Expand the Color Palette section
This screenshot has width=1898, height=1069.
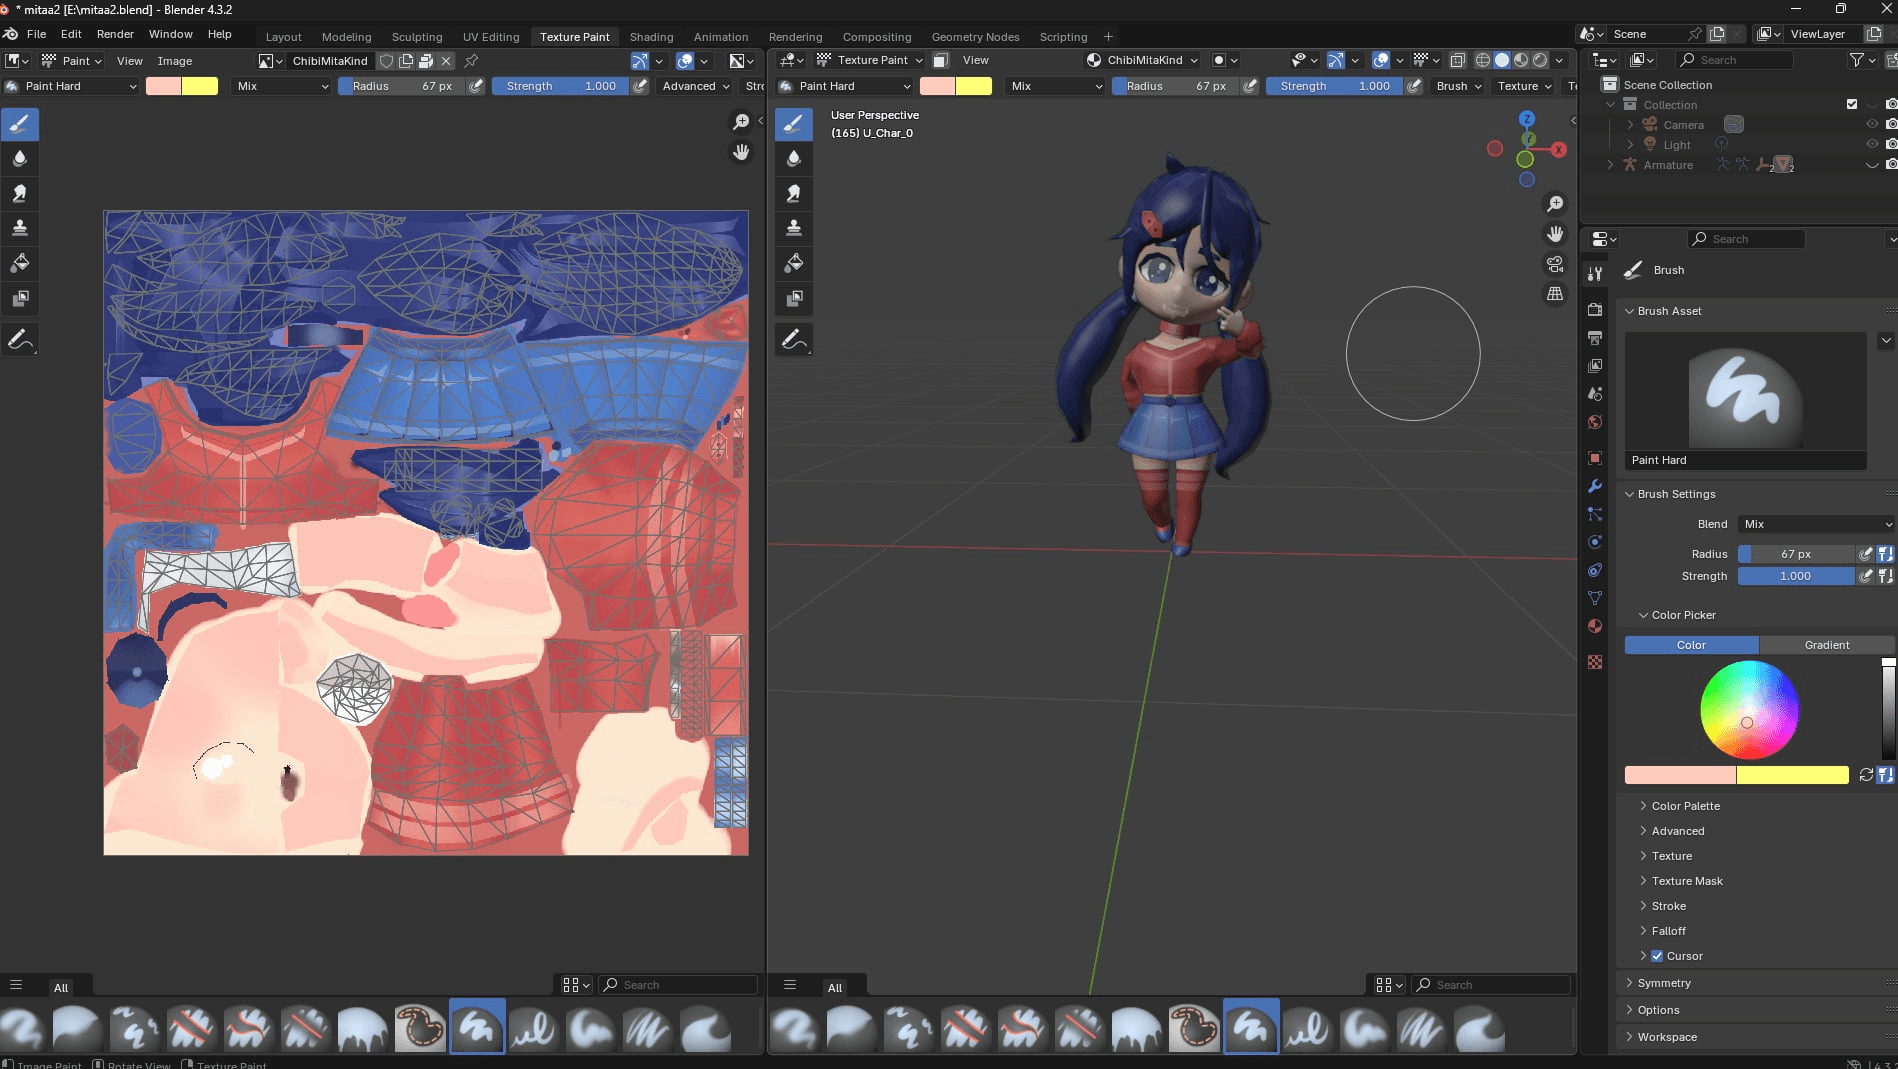pos(1685,806)
